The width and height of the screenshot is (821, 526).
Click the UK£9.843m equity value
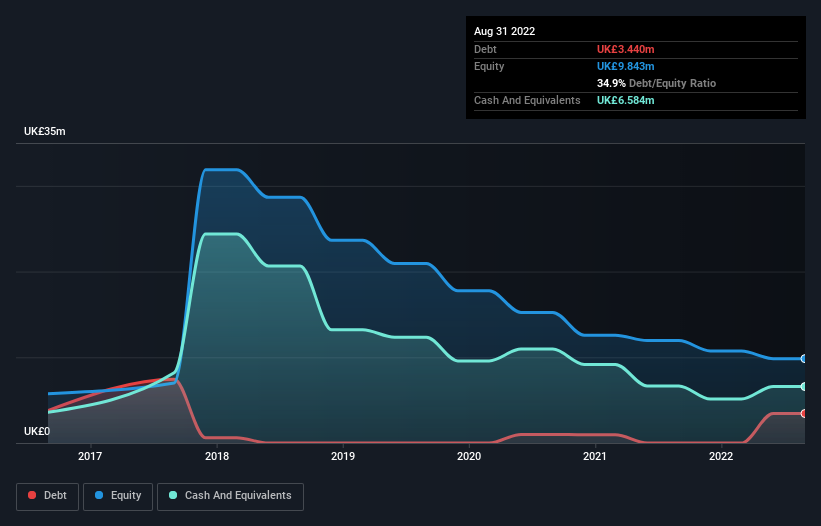626,66
